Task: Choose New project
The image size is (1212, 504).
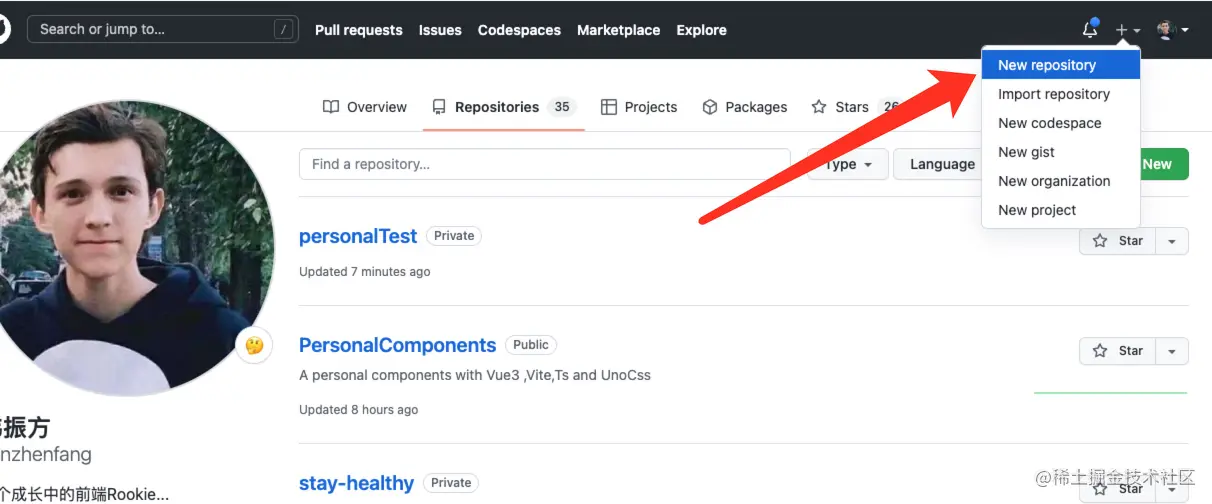Action: pos(1061,210)
